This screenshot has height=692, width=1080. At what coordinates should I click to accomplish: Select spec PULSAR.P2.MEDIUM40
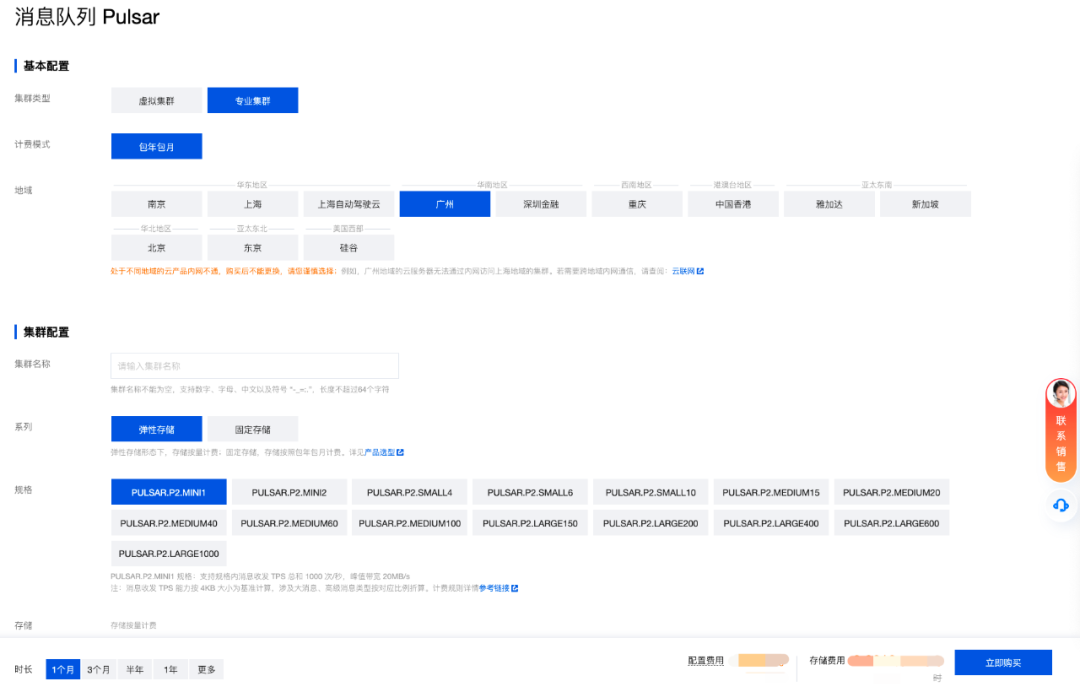pyautogui.click(x=169, y=523)
